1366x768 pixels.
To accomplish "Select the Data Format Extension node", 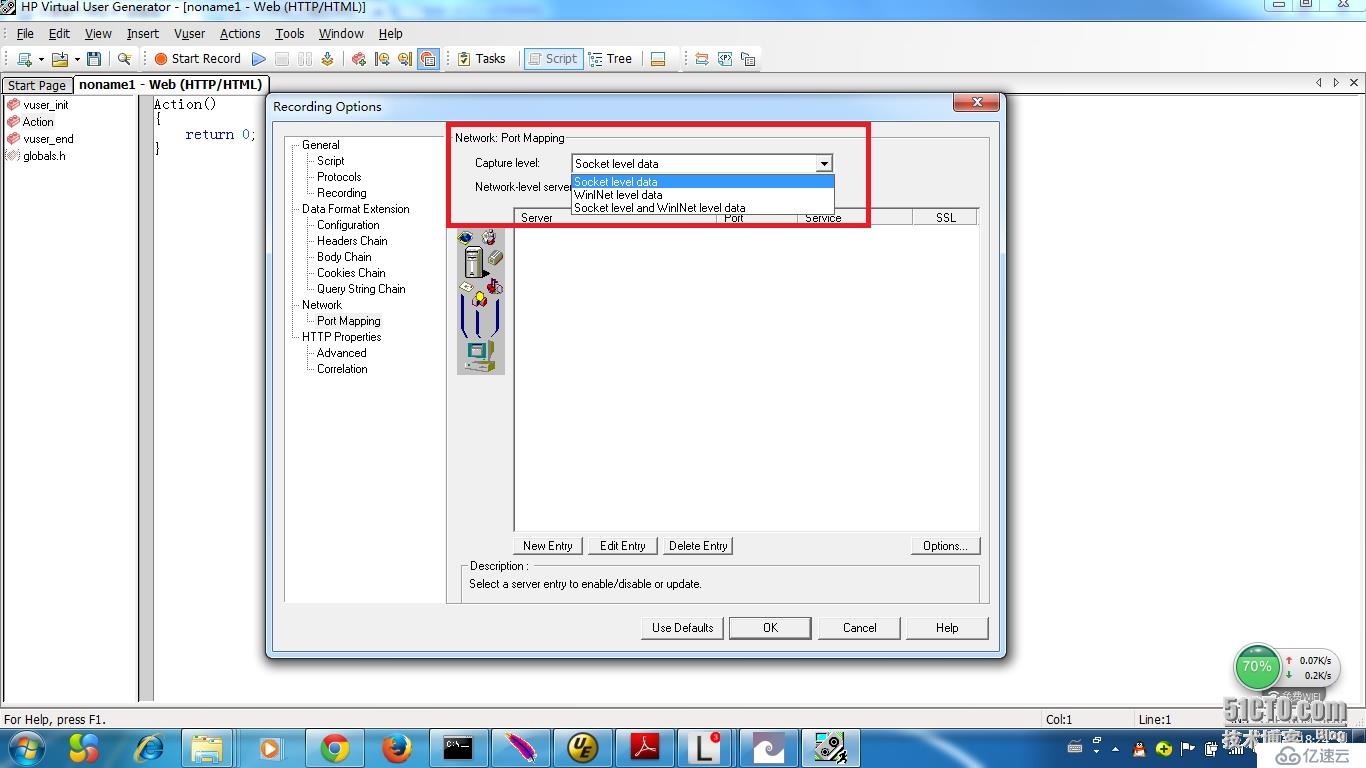I will (x=355, y=209).
